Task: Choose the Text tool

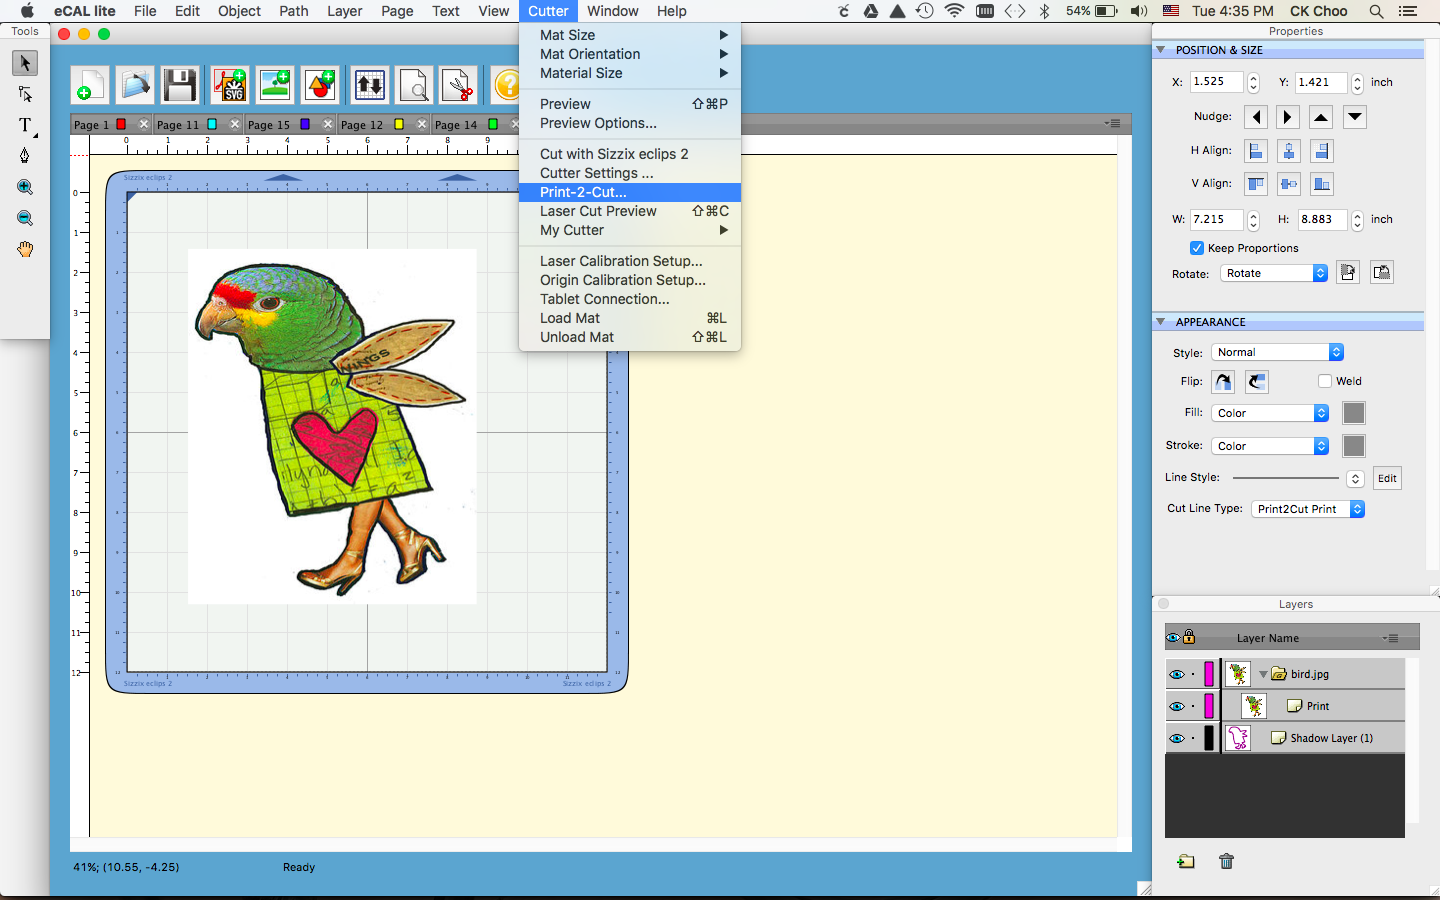Action: click(x=25, y=125)
